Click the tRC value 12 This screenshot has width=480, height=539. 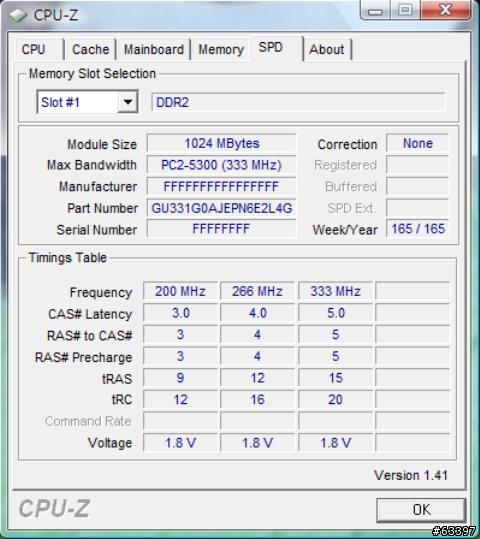181,400
